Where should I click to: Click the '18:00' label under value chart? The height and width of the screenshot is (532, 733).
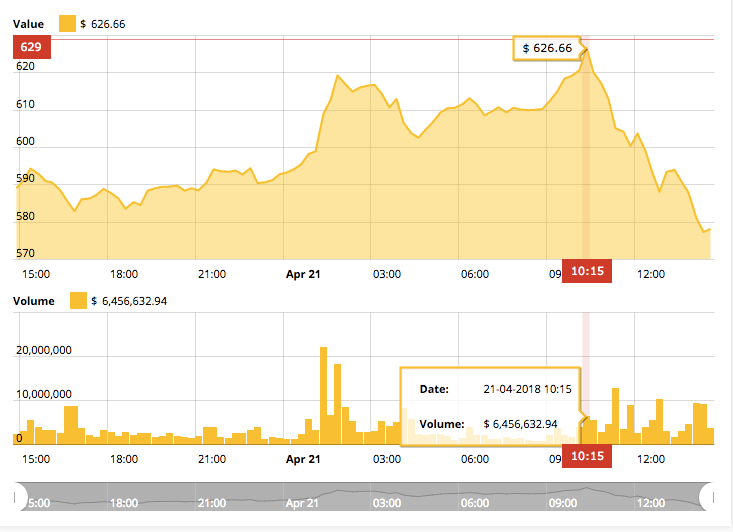coord(124,274)
